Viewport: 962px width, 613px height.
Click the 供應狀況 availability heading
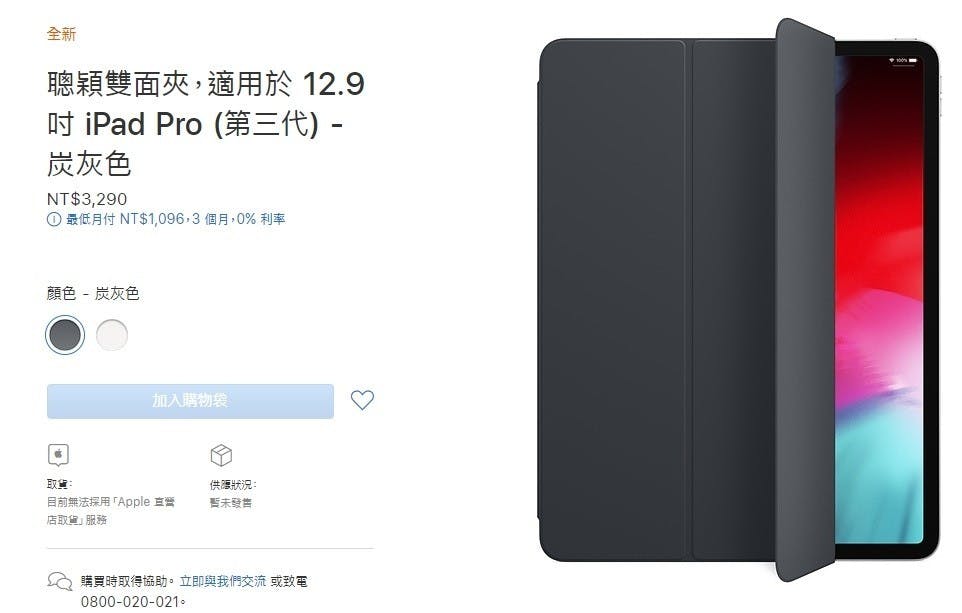pos(233,485)
